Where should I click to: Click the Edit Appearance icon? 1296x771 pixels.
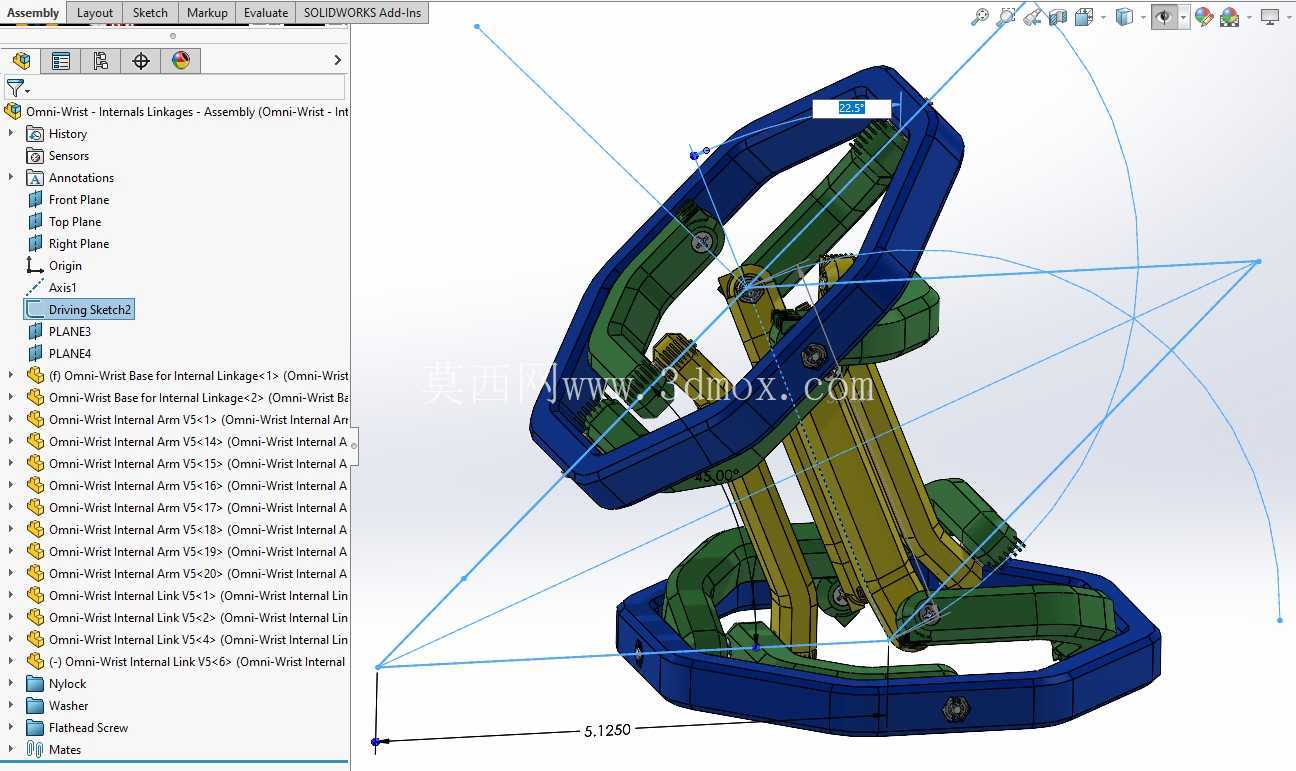[x=1204, y=16]
